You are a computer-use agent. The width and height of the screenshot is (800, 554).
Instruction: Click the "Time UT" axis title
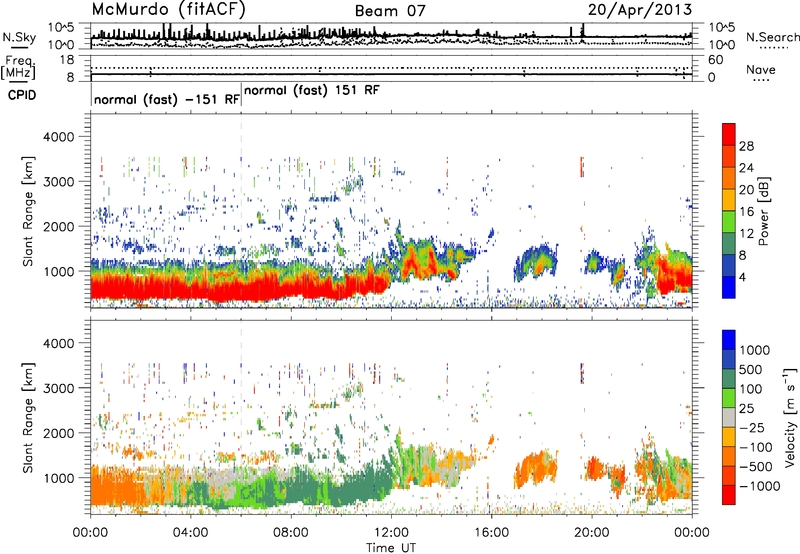tap(391, 547)
